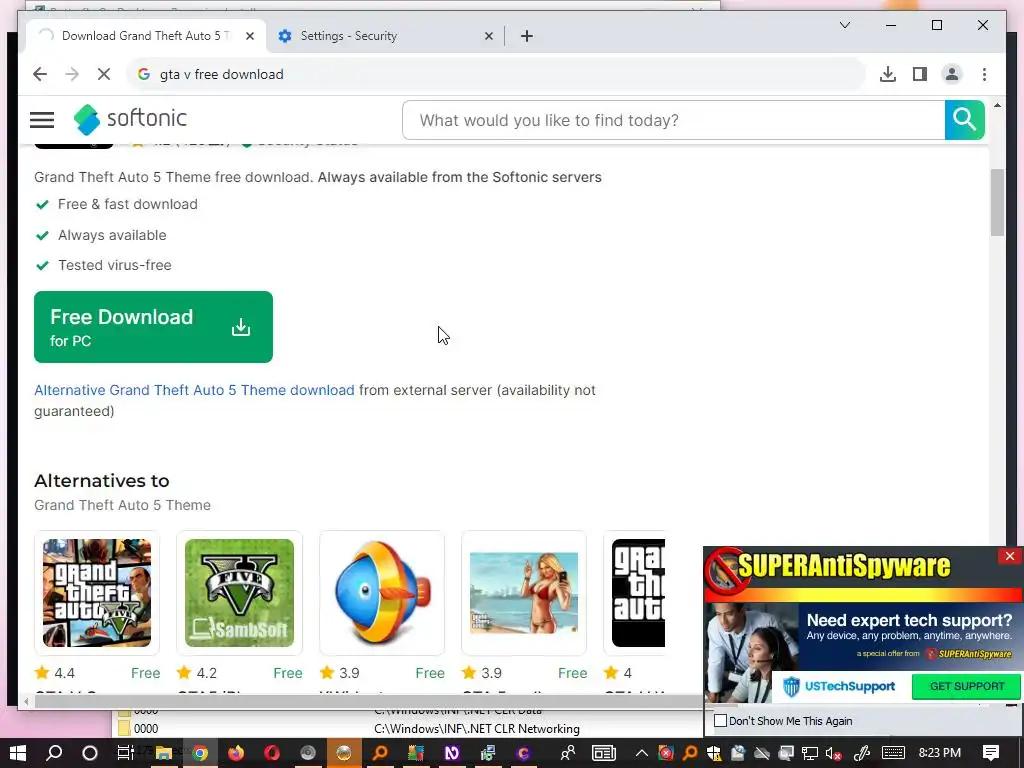Click the scroll-up arrow of page scrollbar
The width and height of the screenshot is (1024, 768).
(997, 104)
